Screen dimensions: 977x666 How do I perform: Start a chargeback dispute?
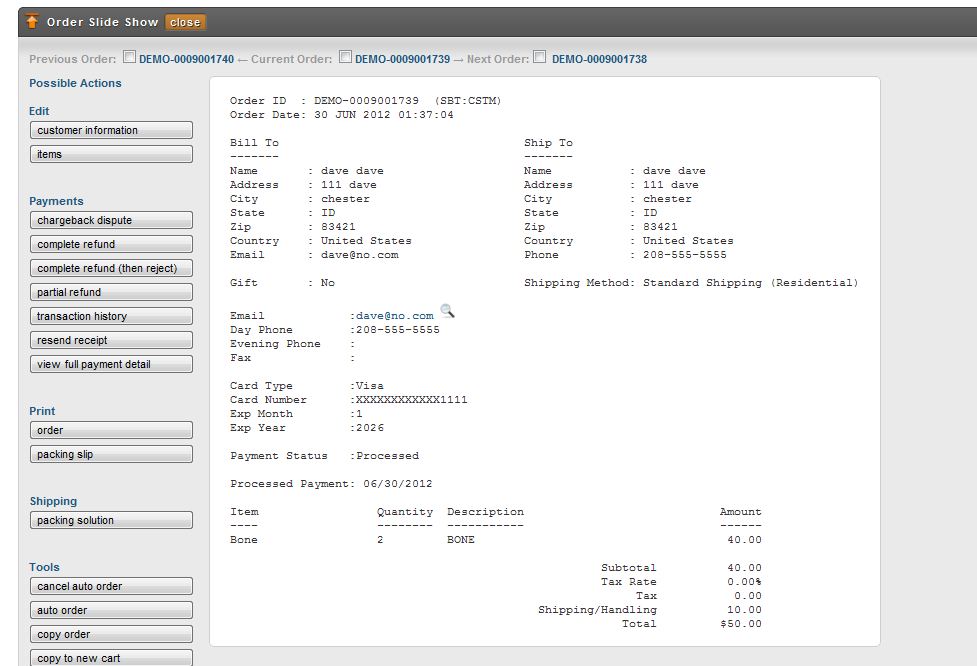tap(112, 220)
